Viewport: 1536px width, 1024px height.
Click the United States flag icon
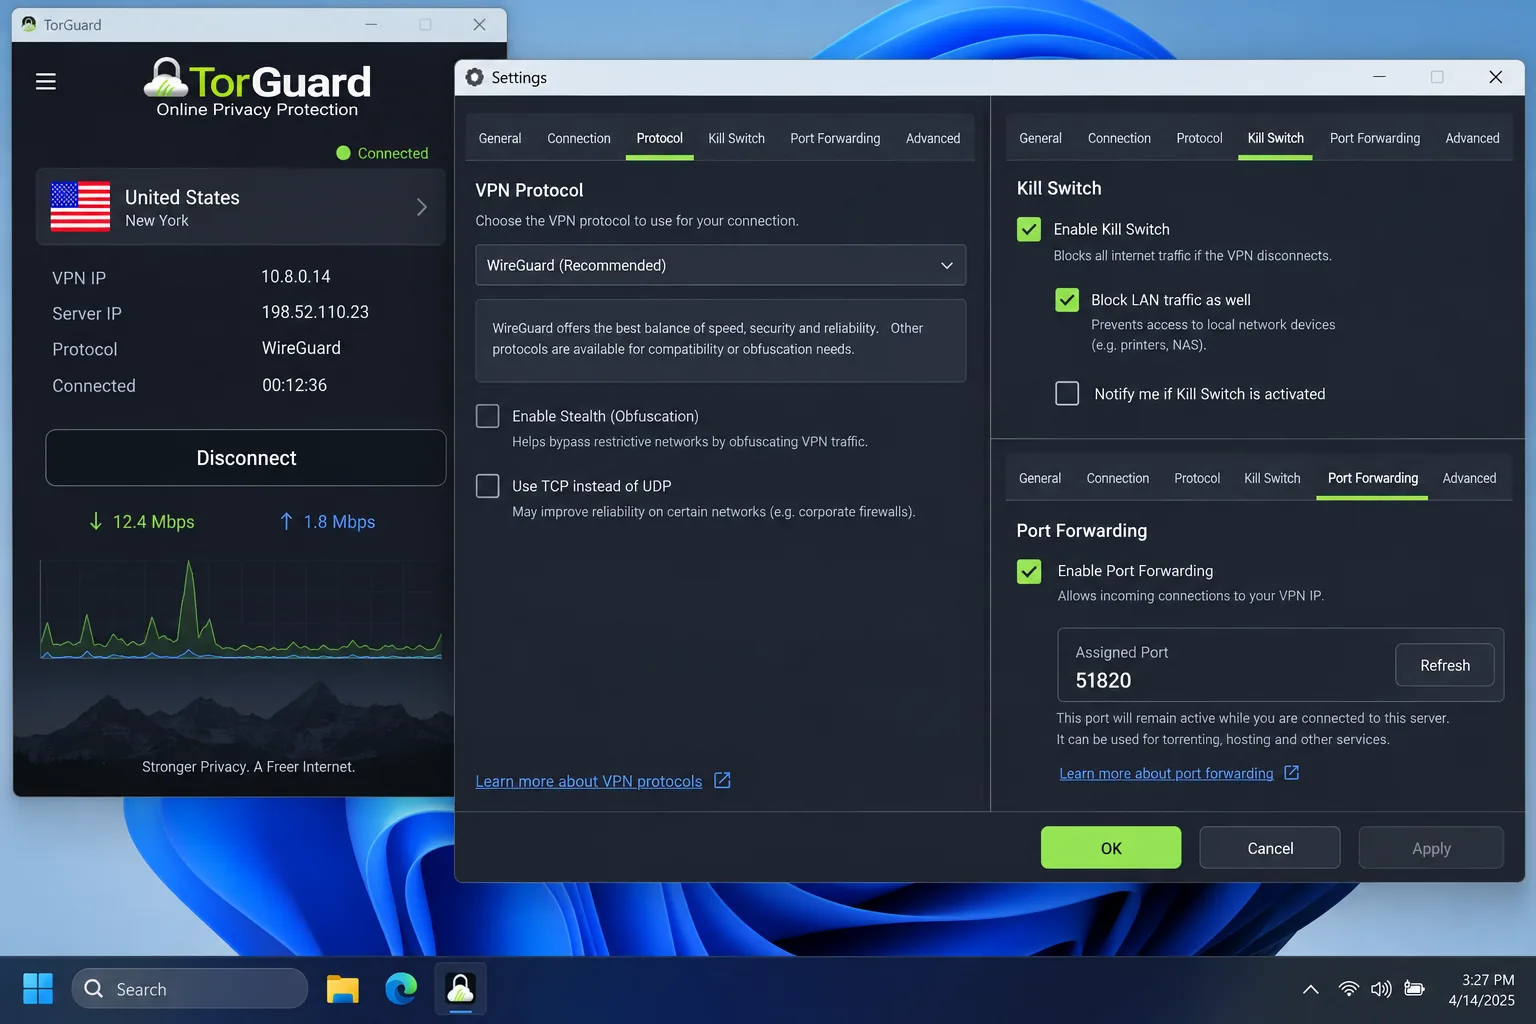pyautogui.click(x=80, y=206)
